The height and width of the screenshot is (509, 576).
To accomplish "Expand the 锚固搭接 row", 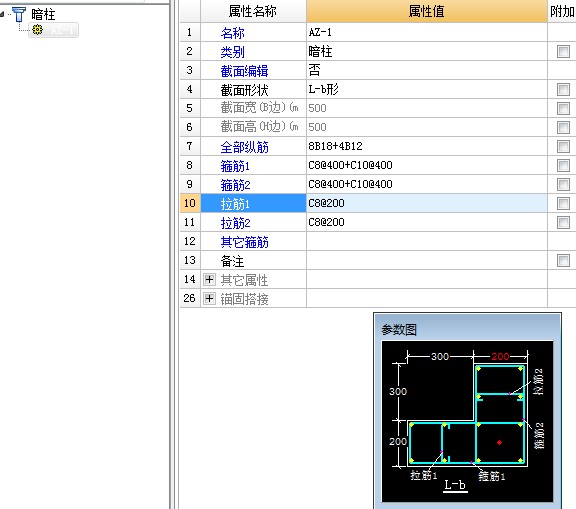I will click(209, 298).
